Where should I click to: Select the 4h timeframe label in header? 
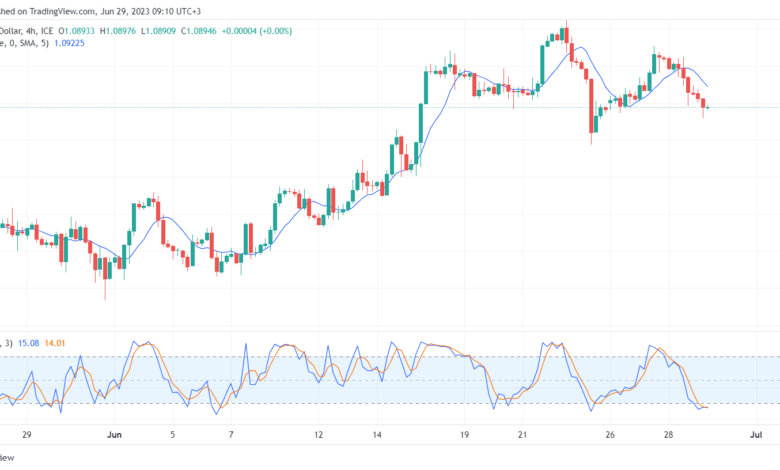point(31,31)
